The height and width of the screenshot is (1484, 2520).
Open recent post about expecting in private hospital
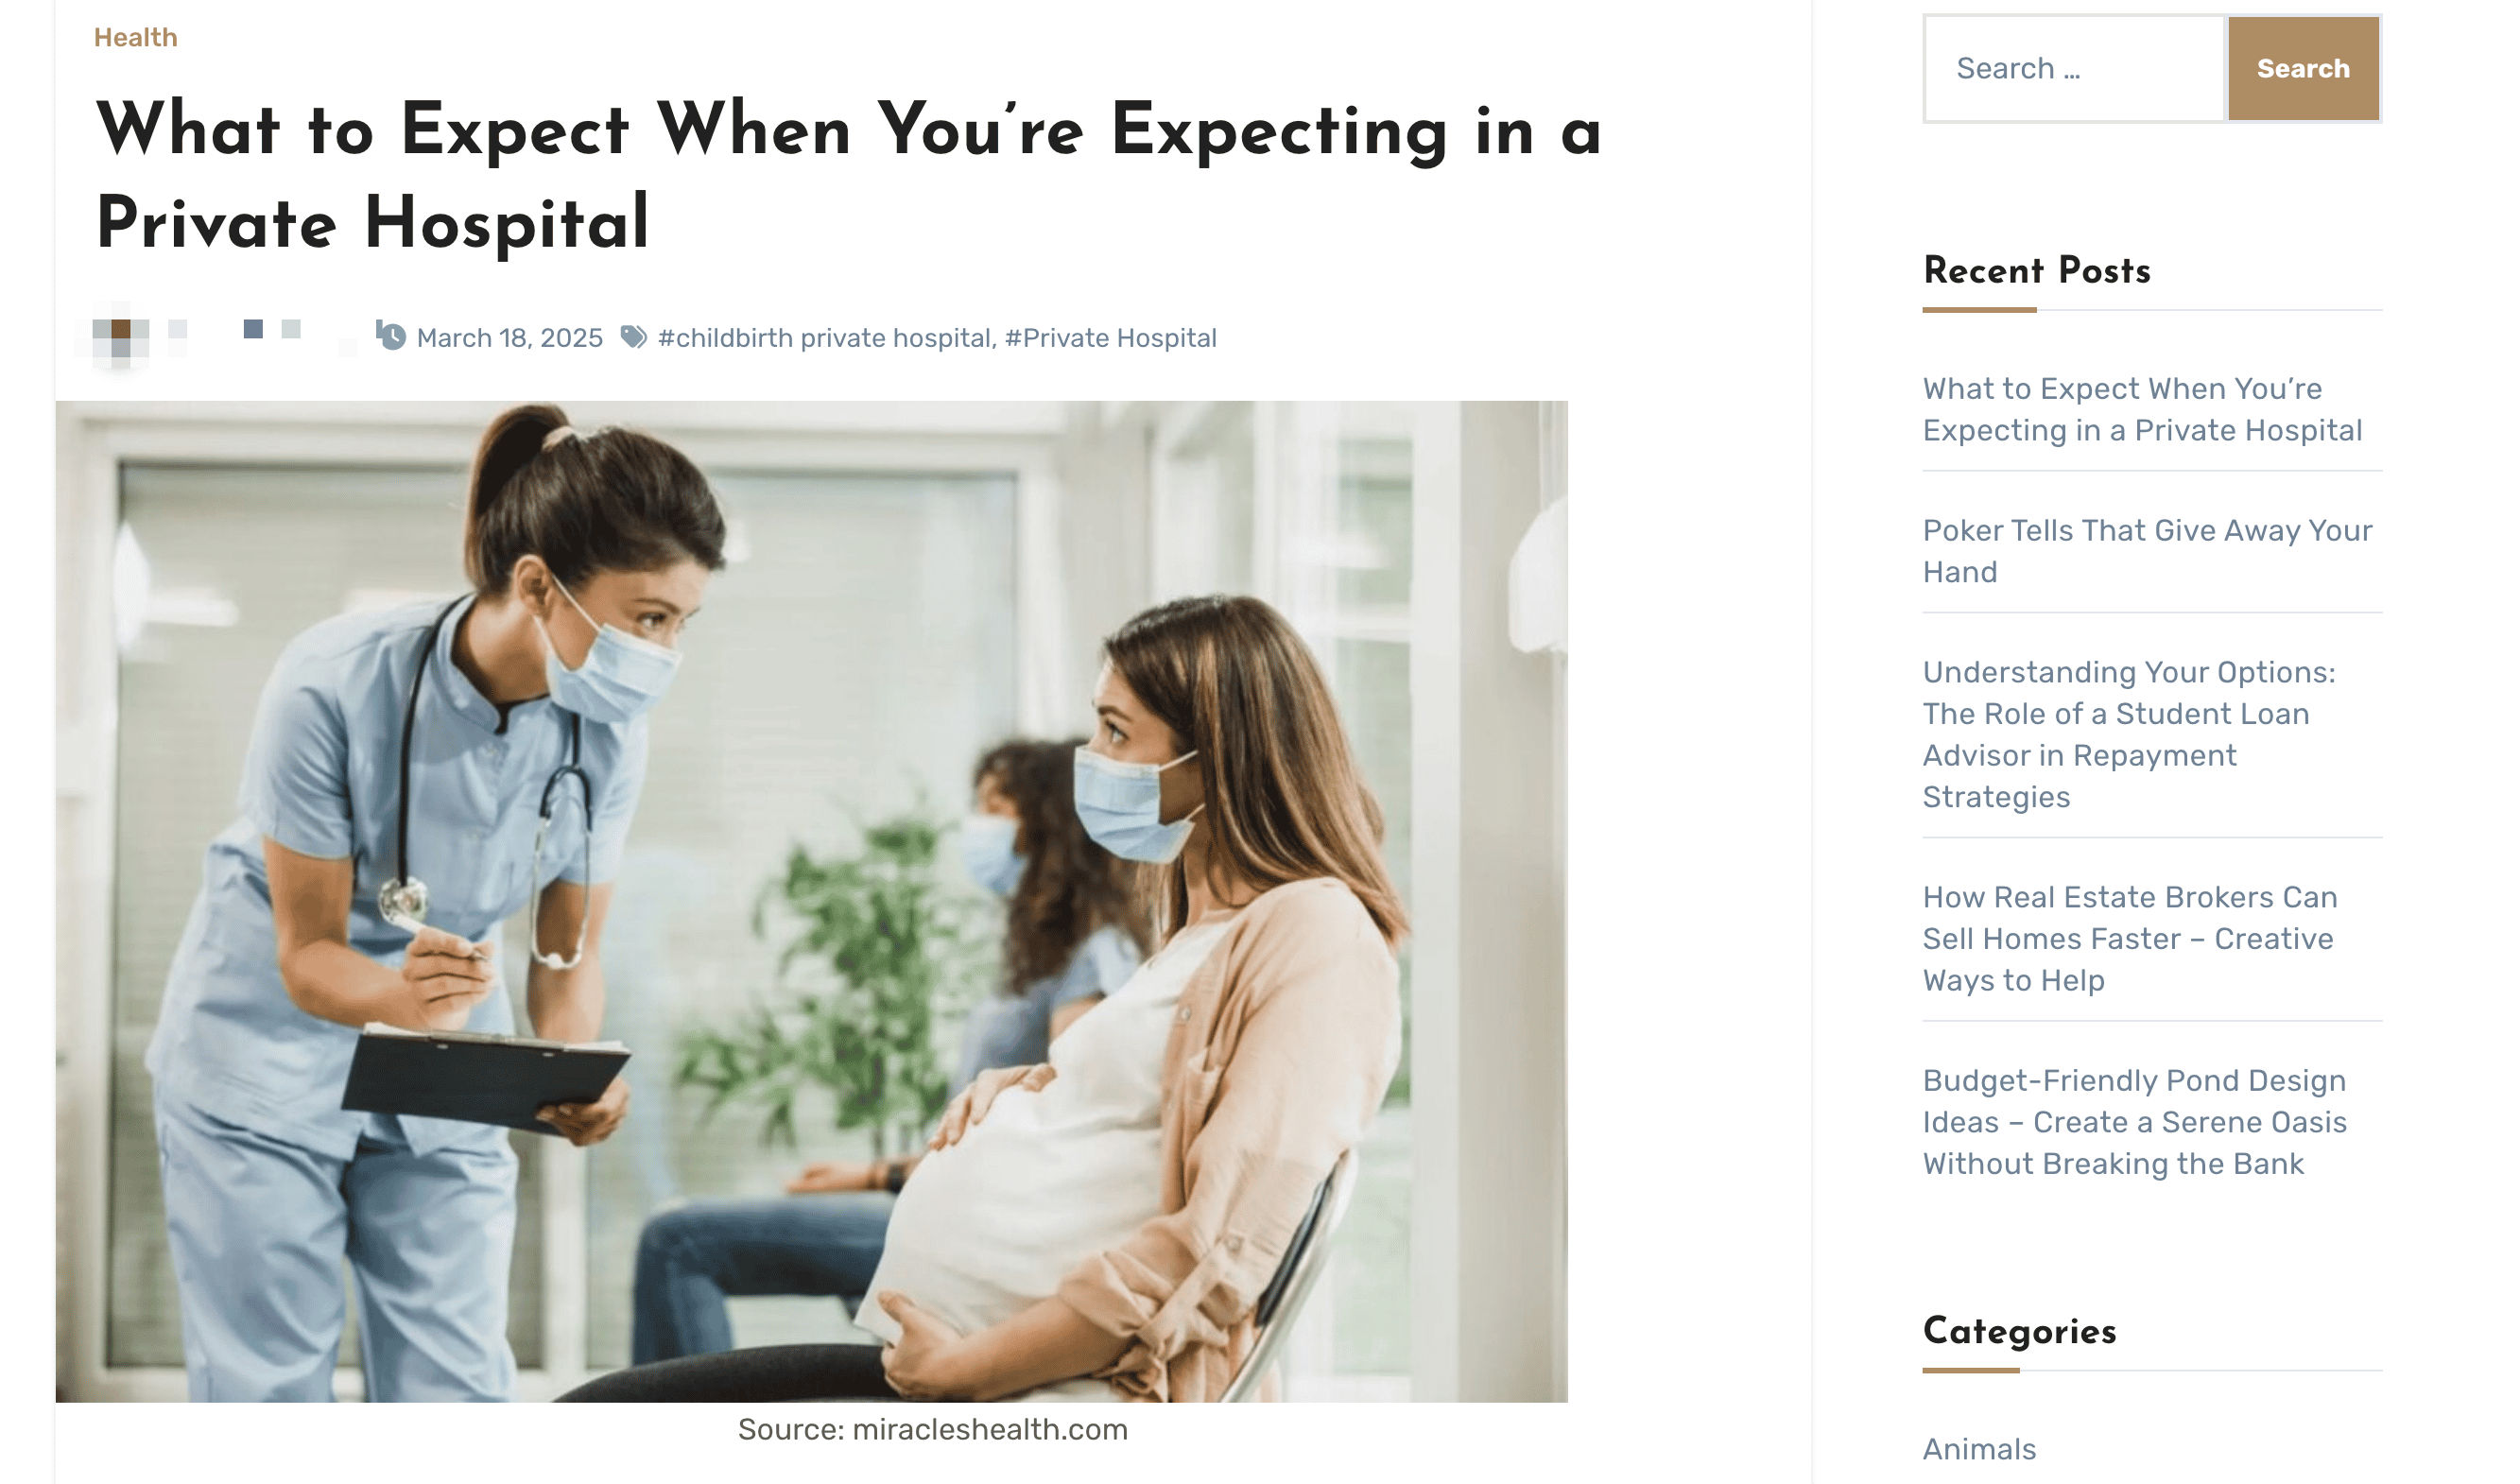point(2142,409)
